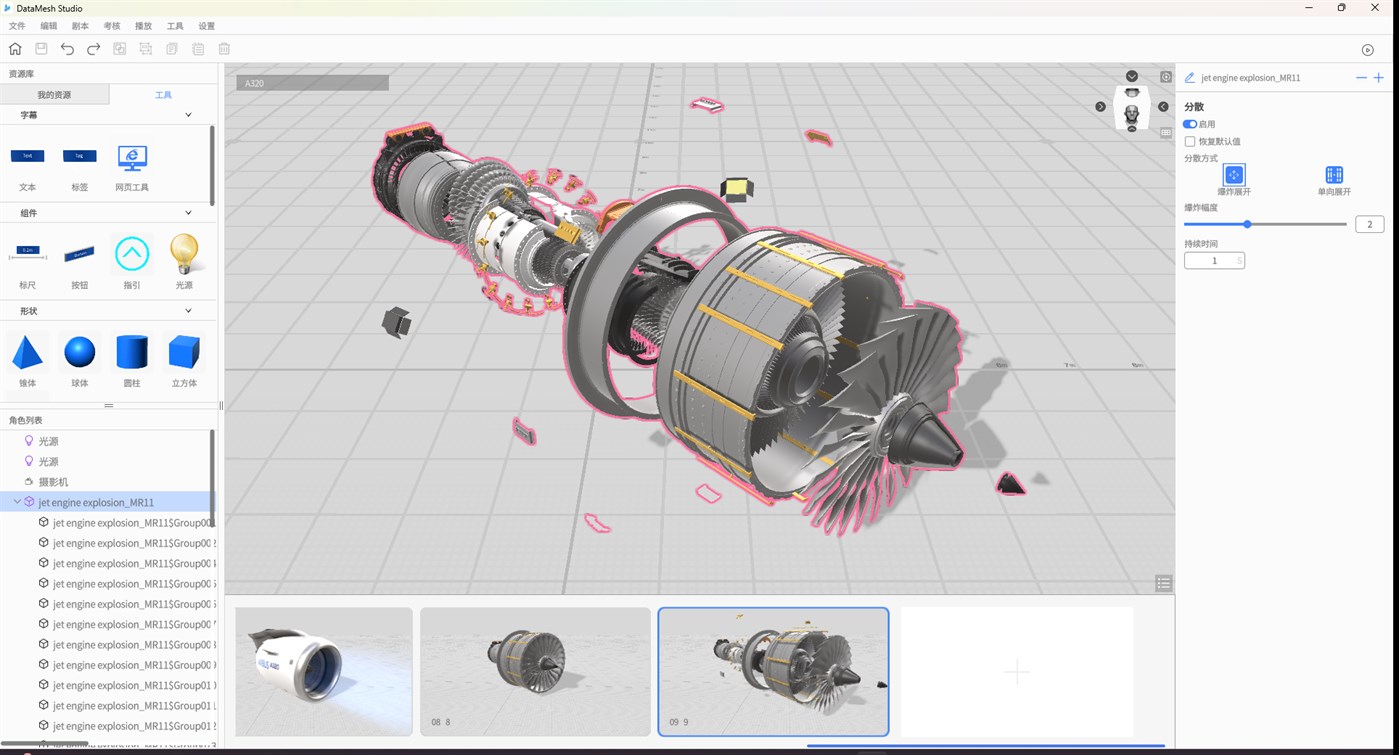This screenshot has height=755, width=1399.
Task: Select the first scene thumbnail with A320 engine
Action: coord(324,671)
